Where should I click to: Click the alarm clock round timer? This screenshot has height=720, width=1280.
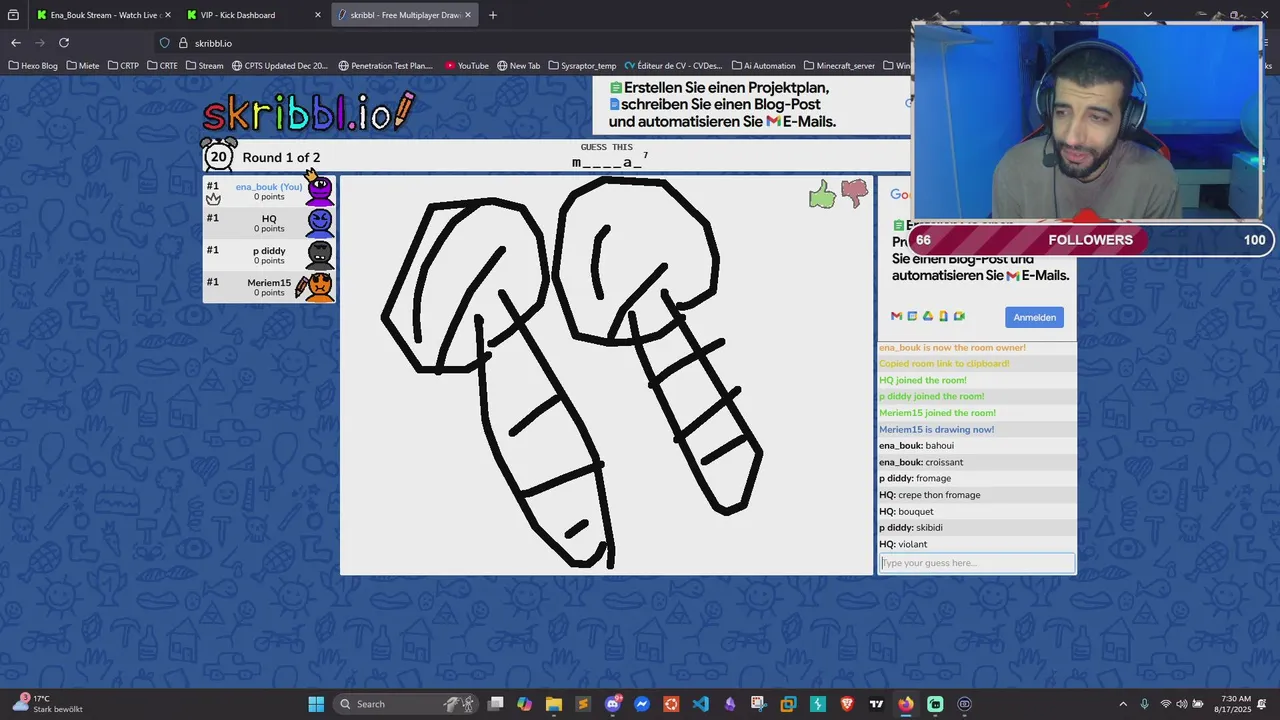click(x=219, y=156)
